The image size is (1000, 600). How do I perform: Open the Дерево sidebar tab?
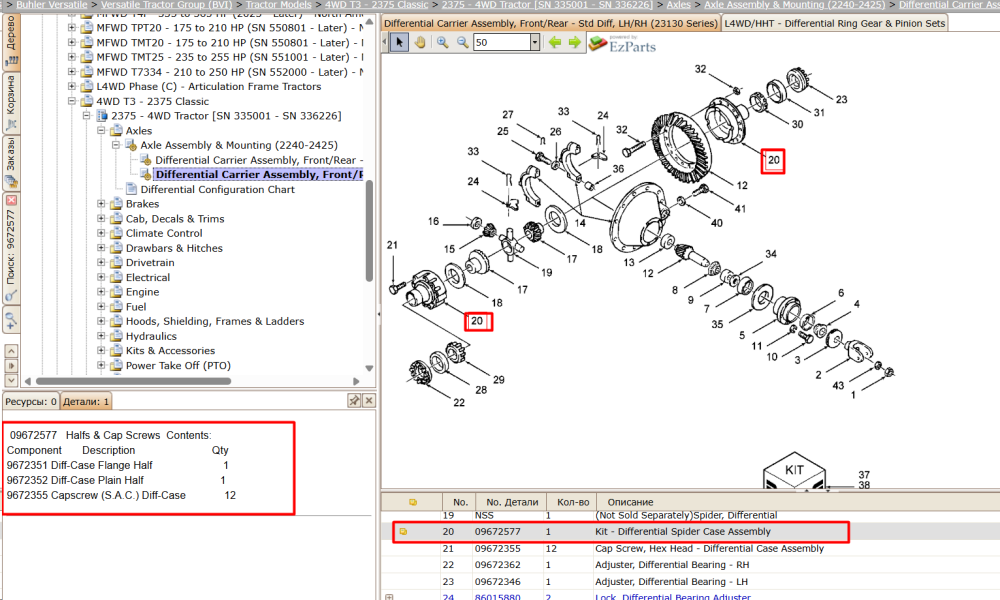coord(11,40)
